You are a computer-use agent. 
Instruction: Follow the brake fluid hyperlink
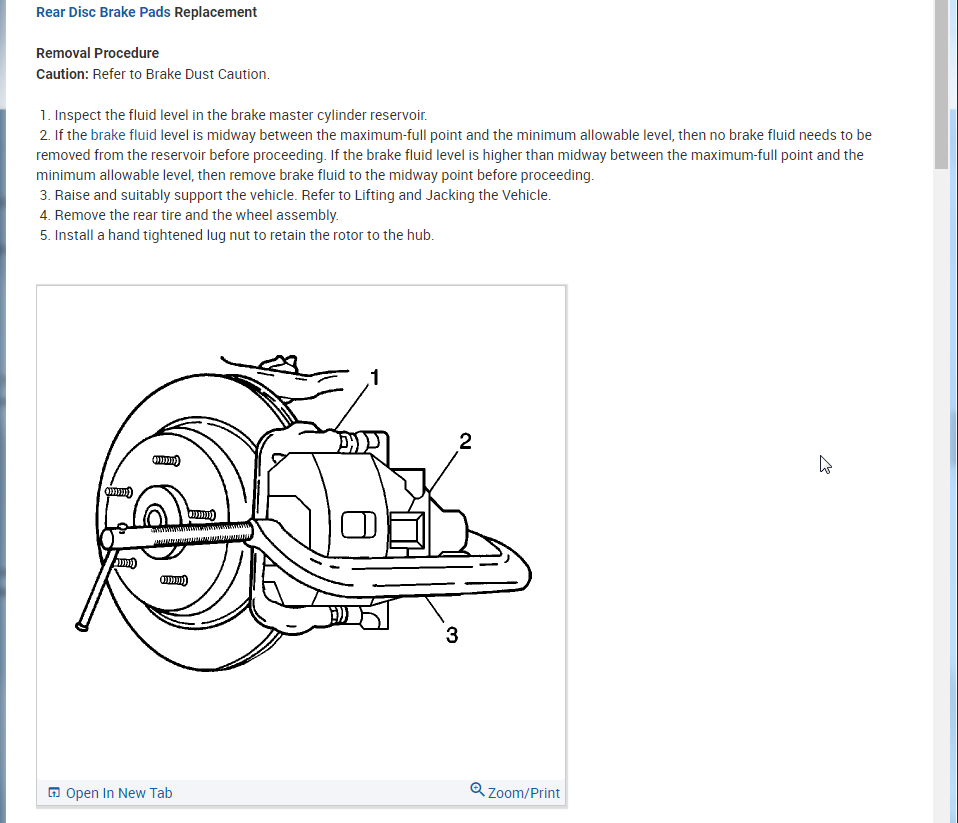coord(123,135)
